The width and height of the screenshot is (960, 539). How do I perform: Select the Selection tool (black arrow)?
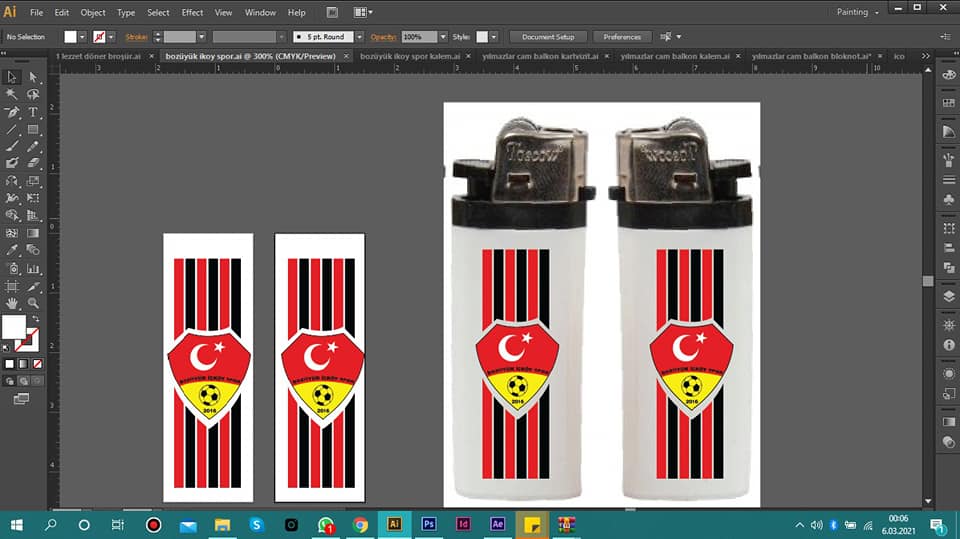12,77
